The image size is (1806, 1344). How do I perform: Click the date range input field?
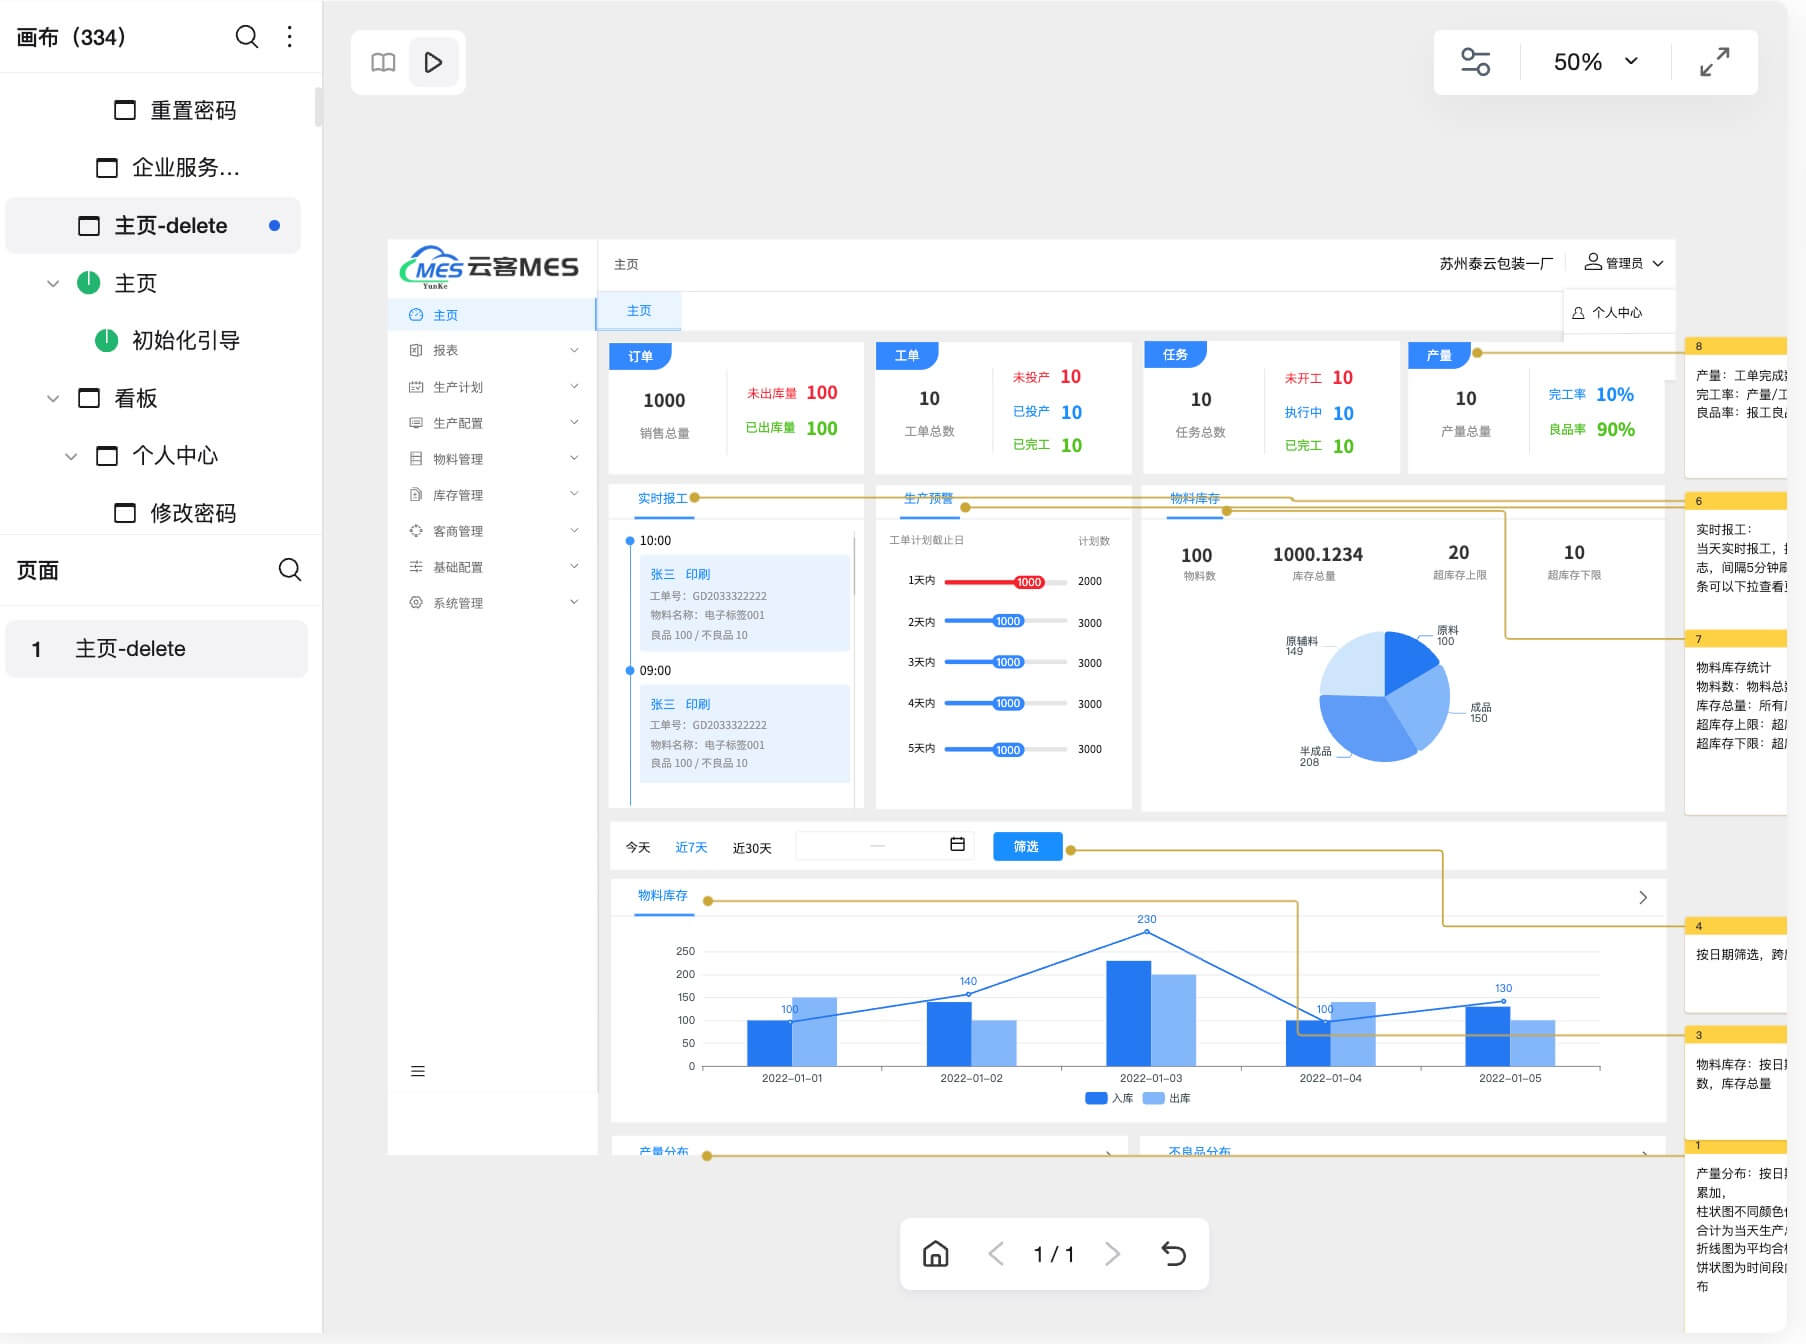pyautogui.click(x=877, y=846)
